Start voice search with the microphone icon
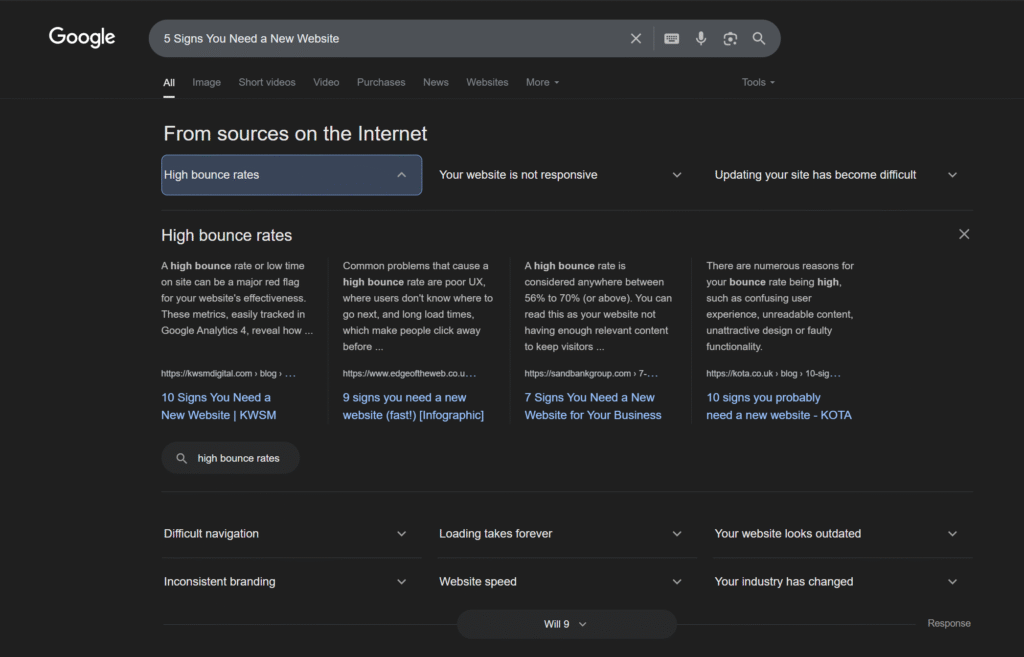1024x657 pixels. [x=701, y=39]
